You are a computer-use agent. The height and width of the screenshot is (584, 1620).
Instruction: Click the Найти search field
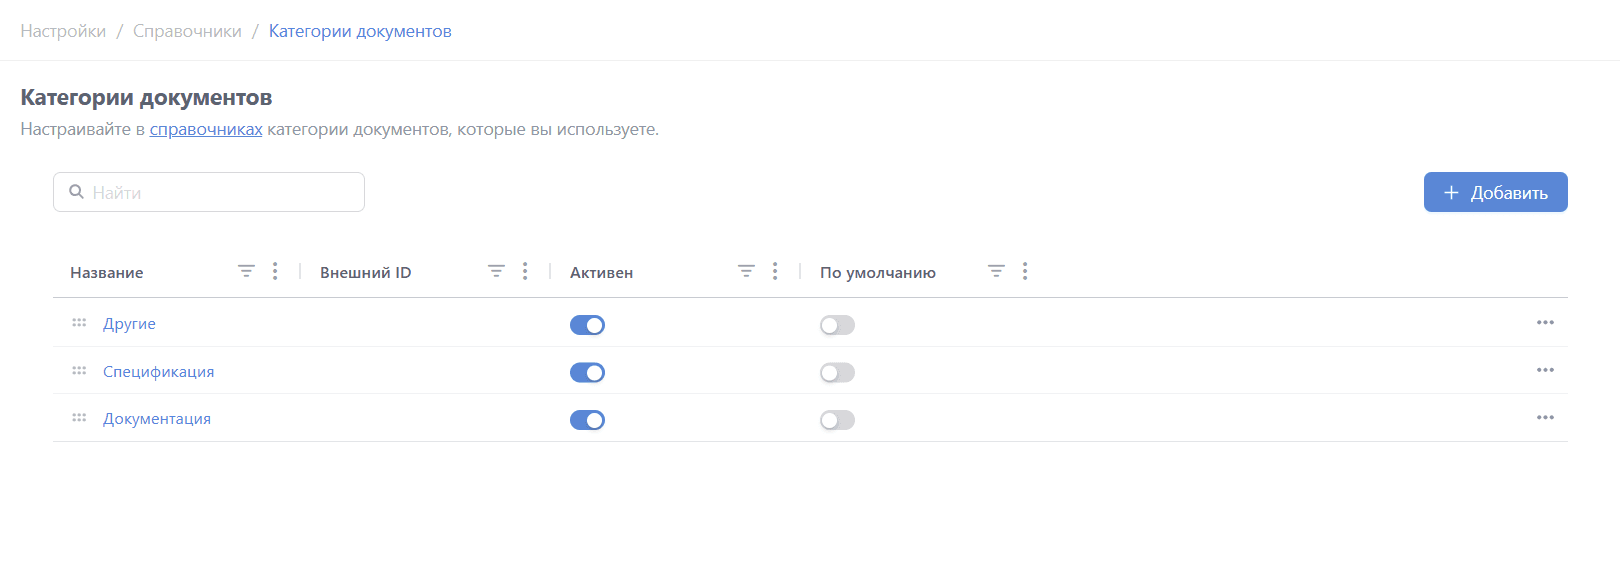pos(220,192)
